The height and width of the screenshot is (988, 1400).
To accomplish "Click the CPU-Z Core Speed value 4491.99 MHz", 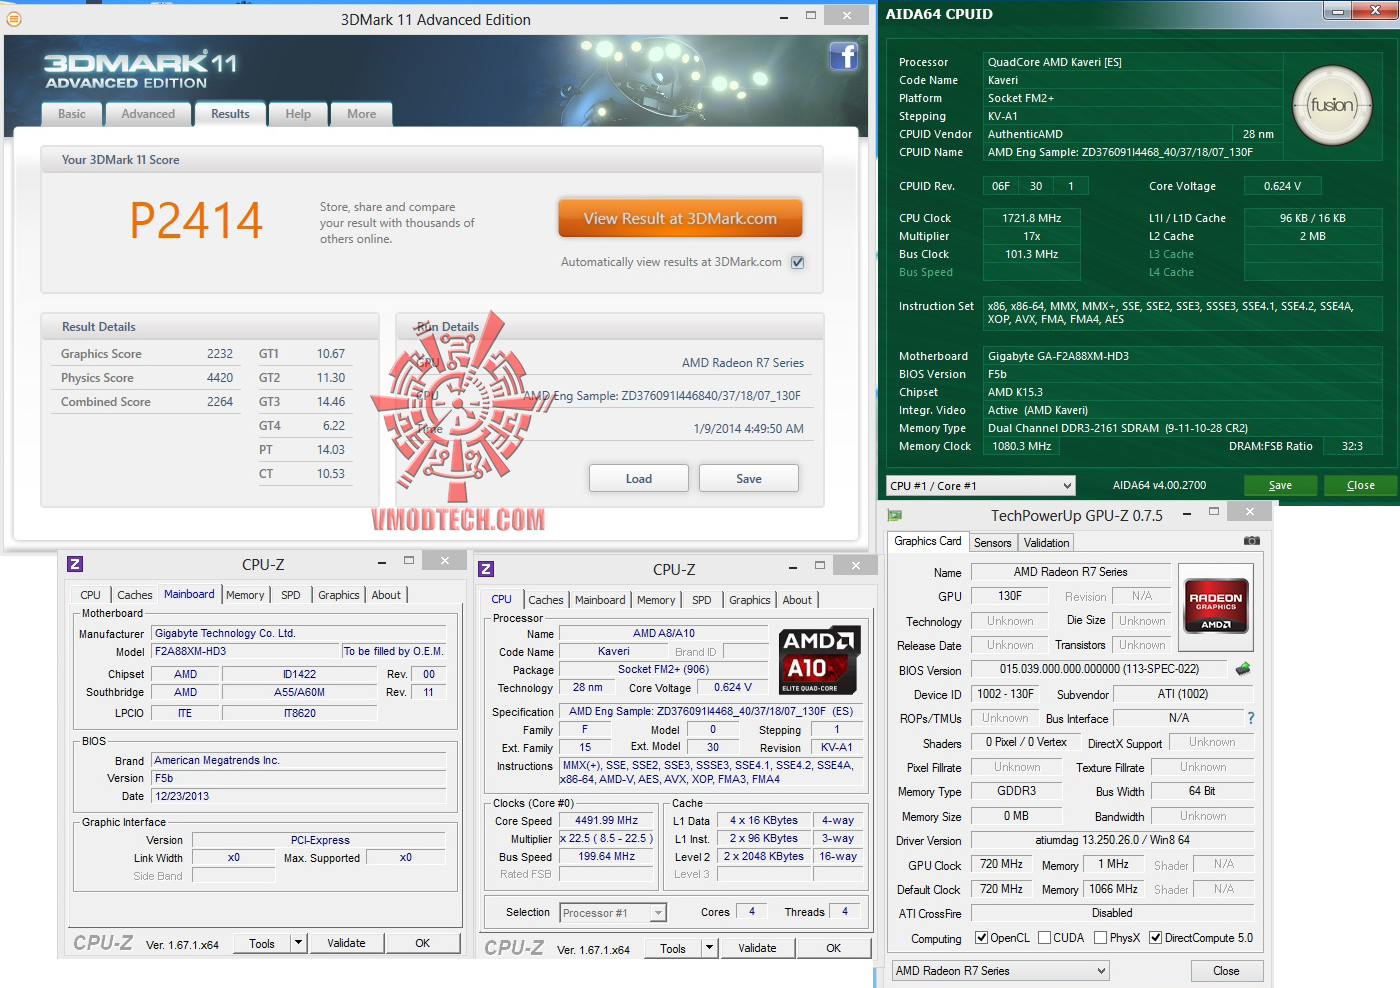I will pyautogui.click(x=606, y=820).
